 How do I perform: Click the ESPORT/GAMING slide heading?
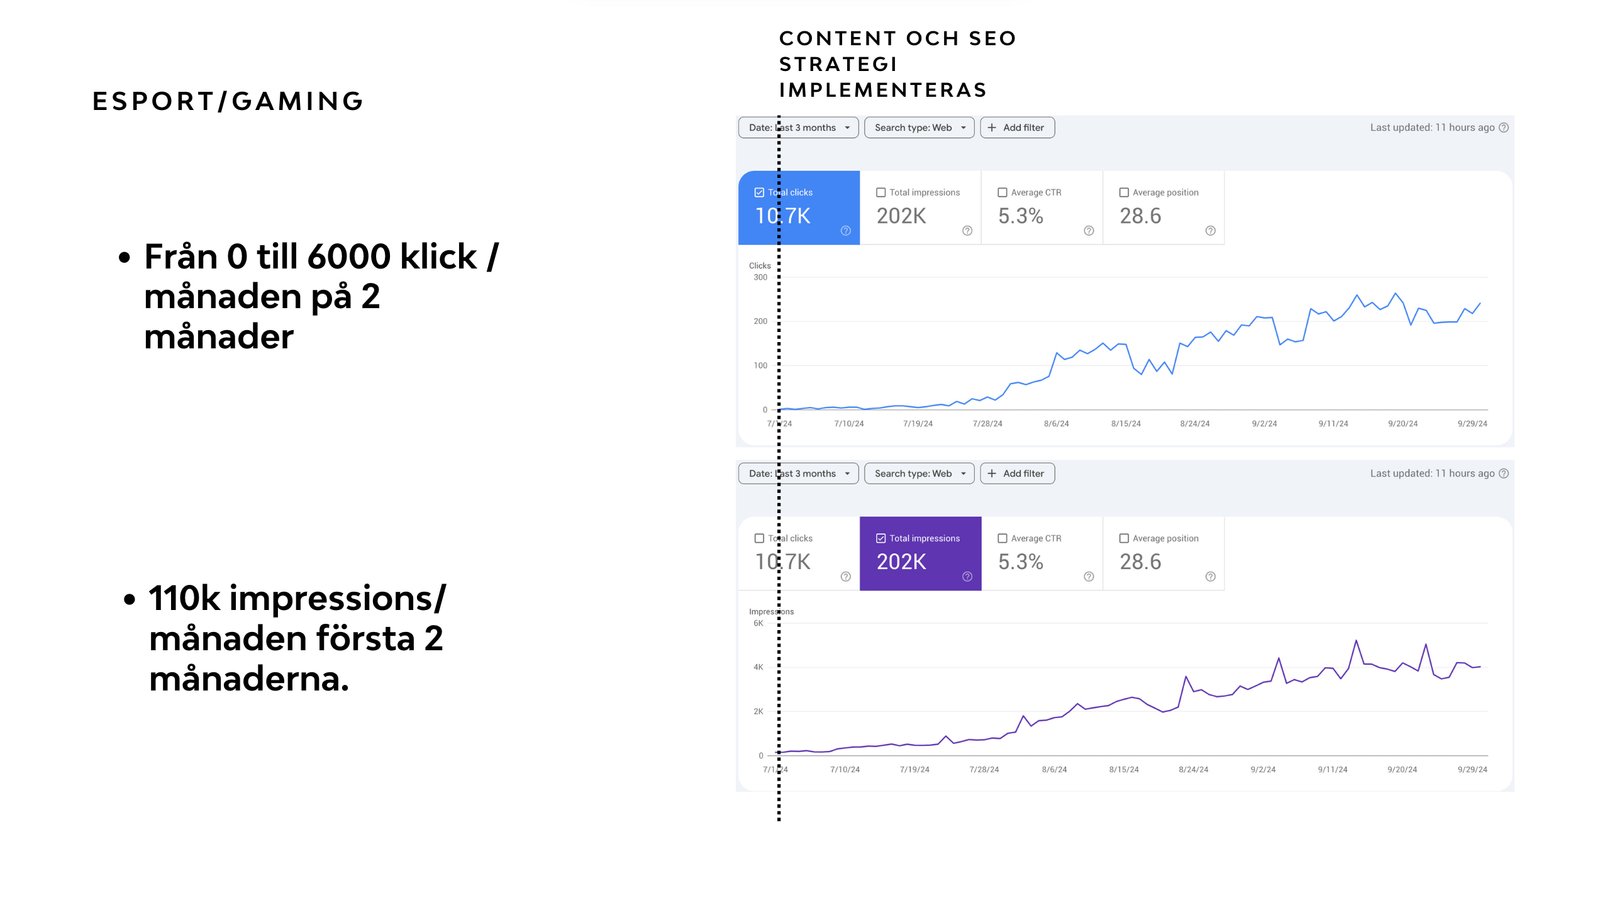click(228, 102)
